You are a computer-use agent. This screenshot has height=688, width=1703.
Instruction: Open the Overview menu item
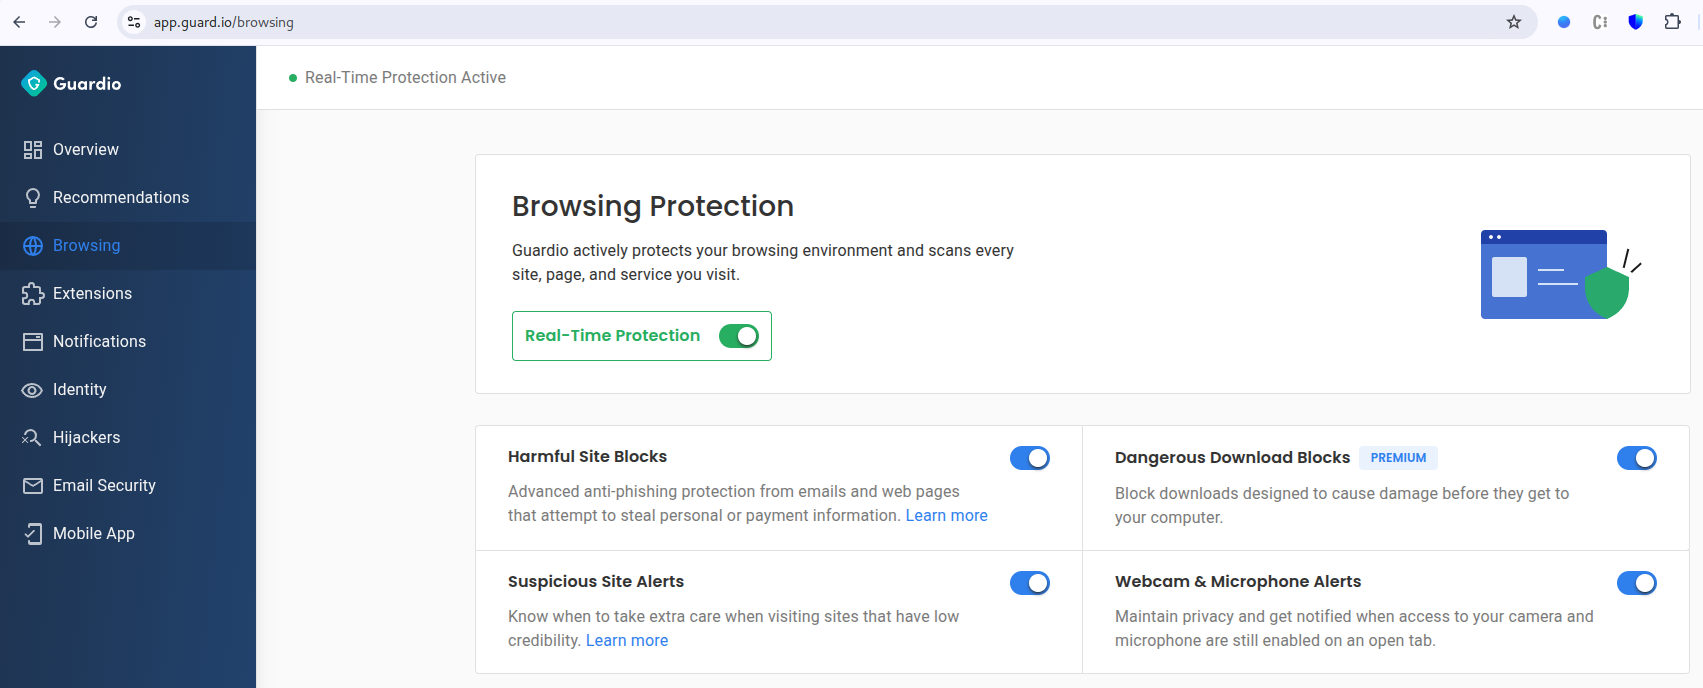click(x=128, y=150)
